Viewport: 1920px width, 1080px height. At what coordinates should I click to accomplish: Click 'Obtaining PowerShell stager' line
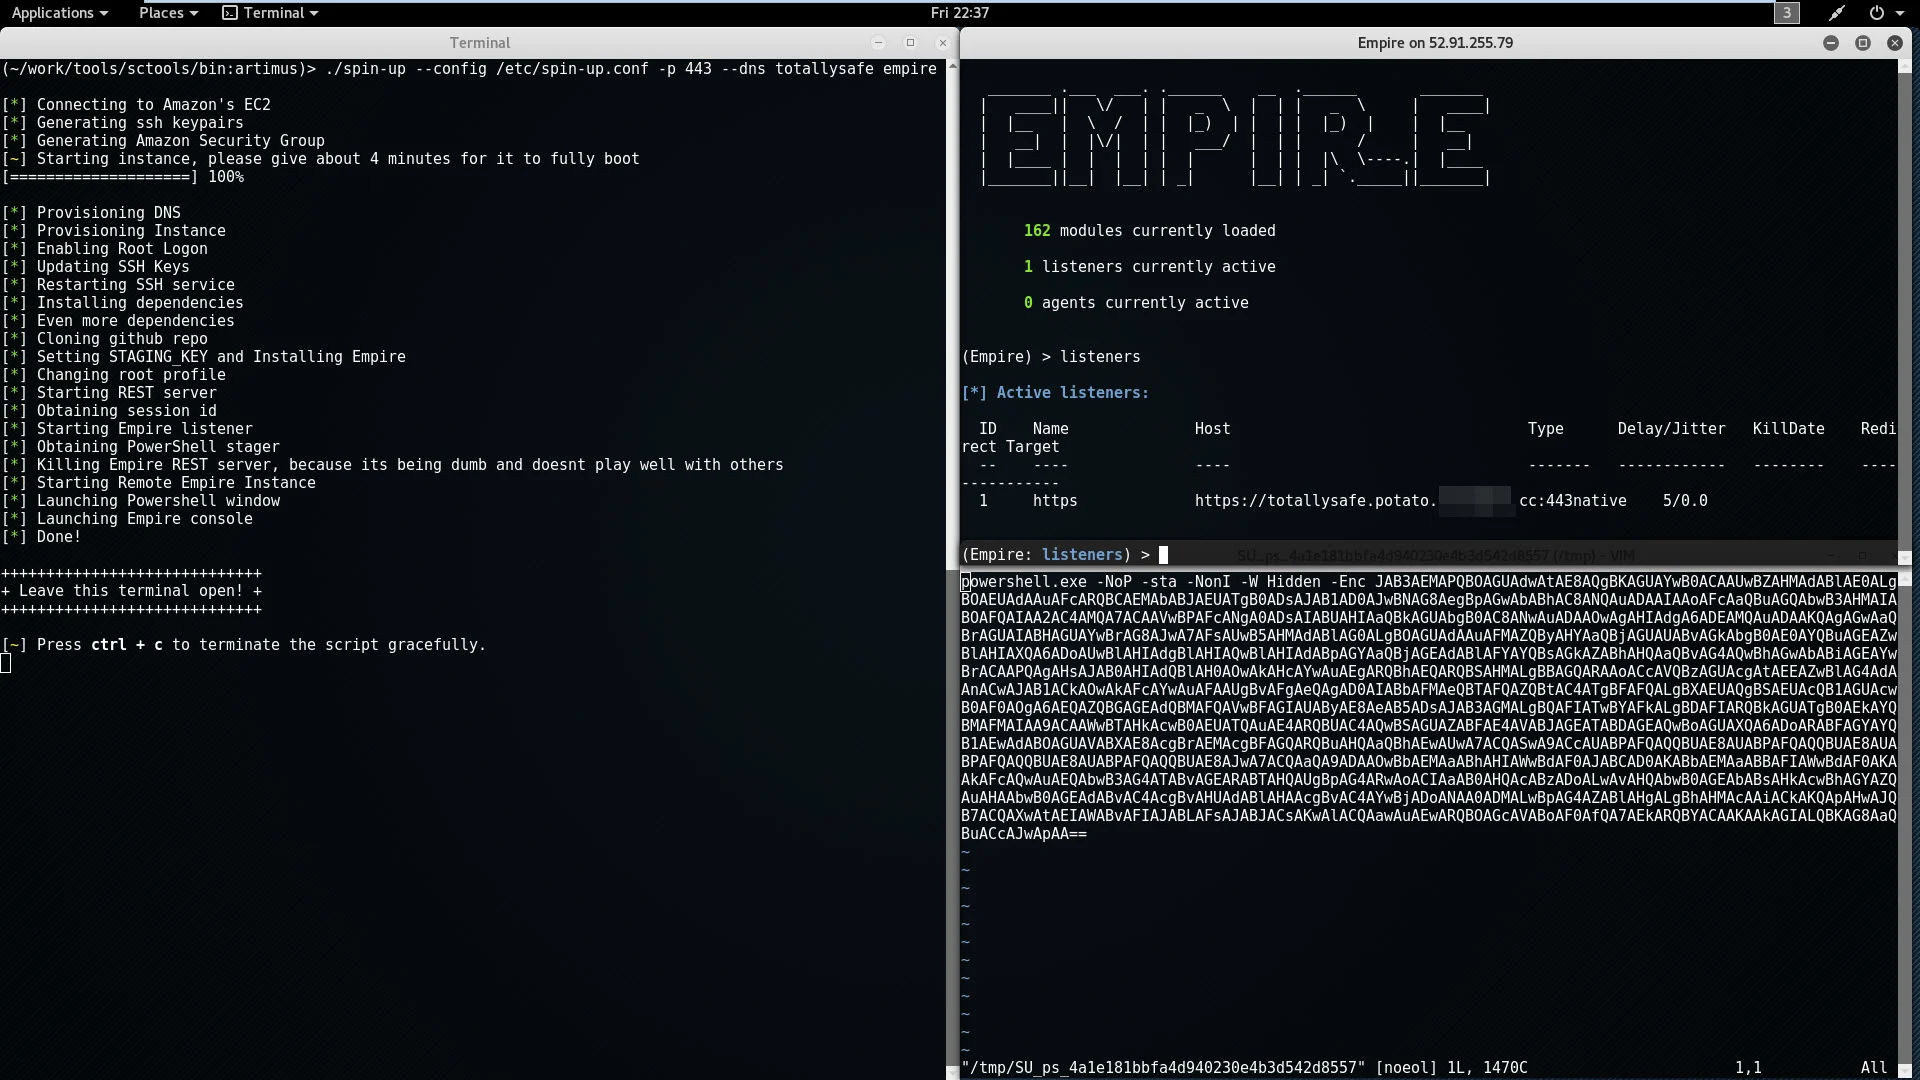click(141, 447)
